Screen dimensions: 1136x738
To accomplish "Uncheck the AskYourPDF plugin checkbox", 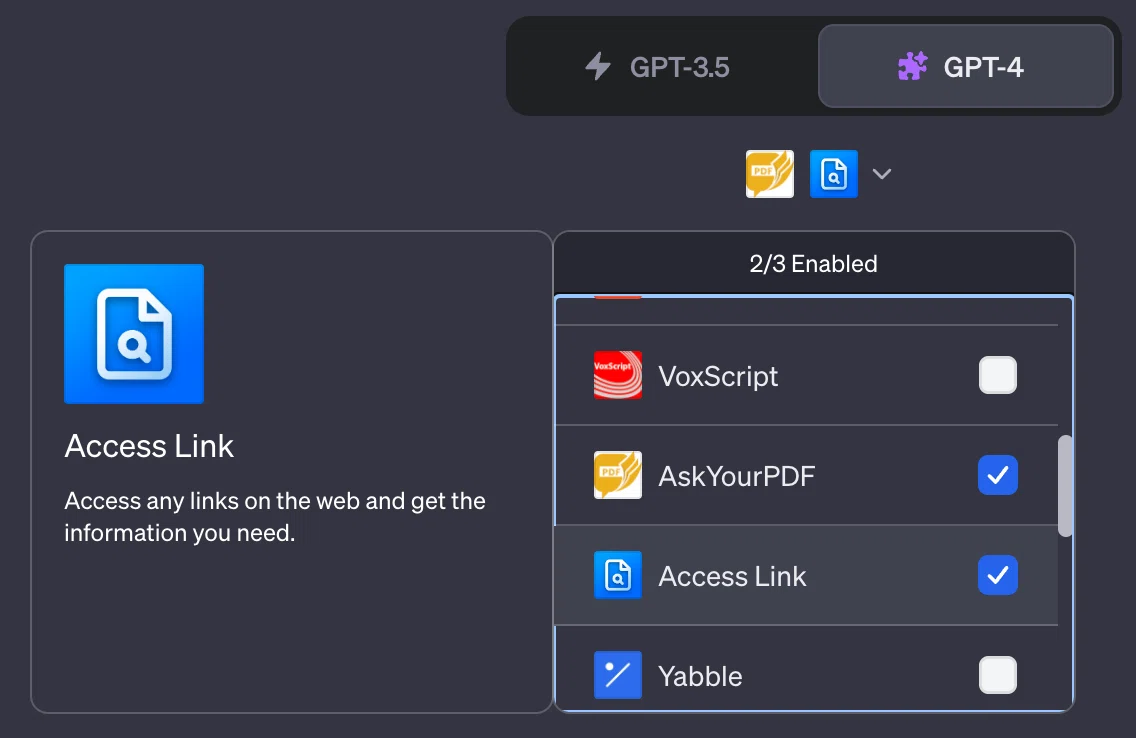I will [998, 475].
